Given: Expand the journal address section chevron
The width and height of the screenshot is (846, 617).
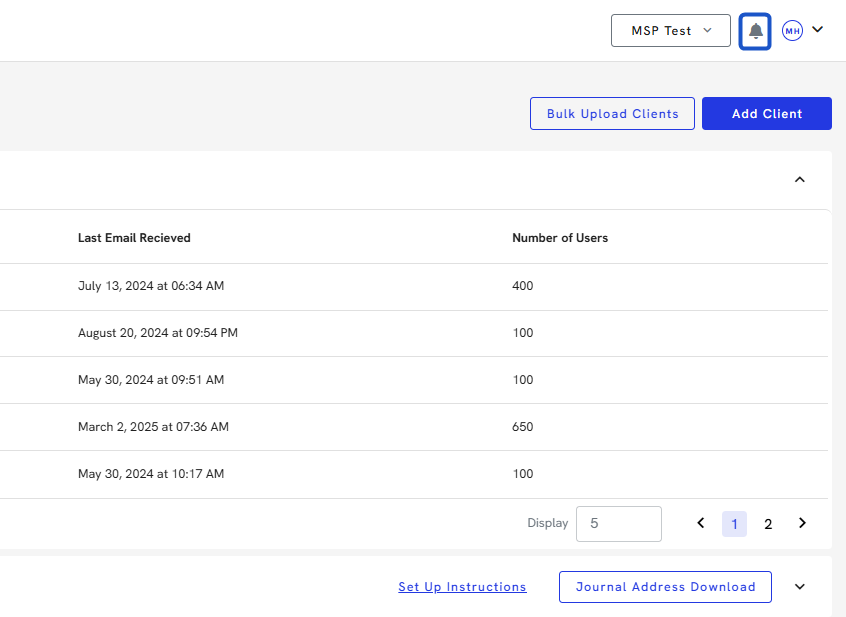Looking at the screenshot, I should pos(799,587).
